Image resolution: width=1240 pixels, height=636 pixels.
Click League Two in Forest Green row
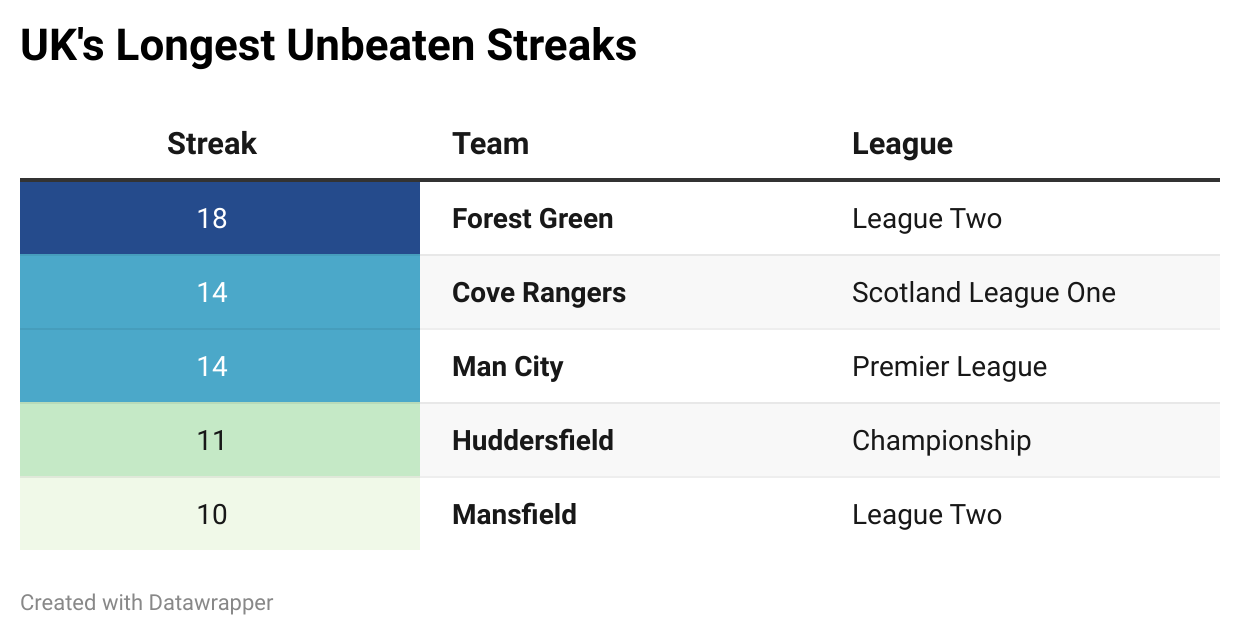927,218
